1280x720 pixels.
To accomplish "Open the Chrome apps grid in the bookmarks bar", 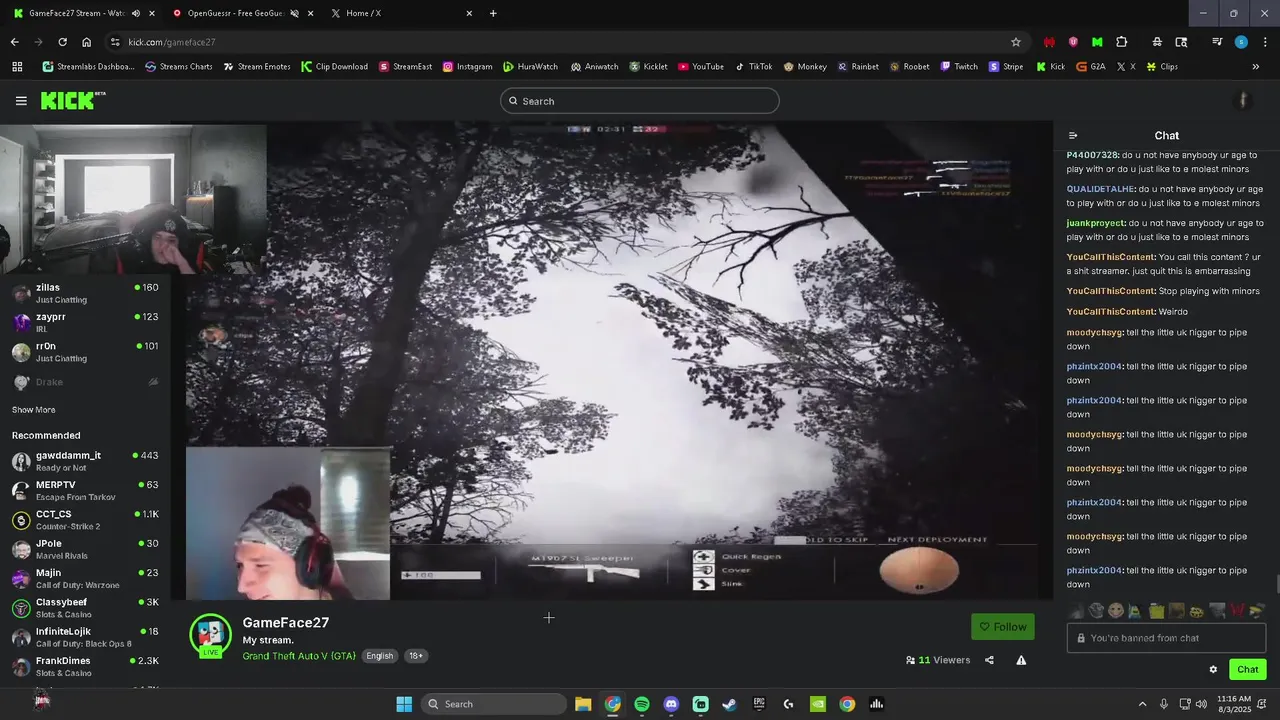I will [x=17, y=66].
